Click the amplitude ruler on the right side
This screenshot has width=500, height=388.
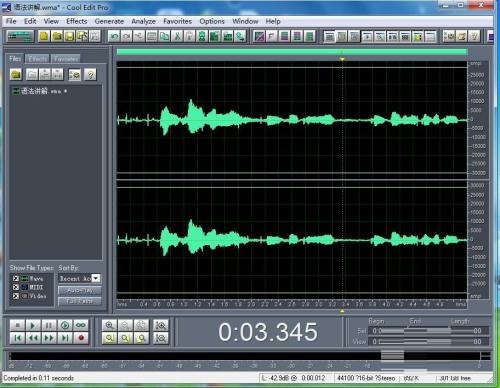click(x=478, y=180)
